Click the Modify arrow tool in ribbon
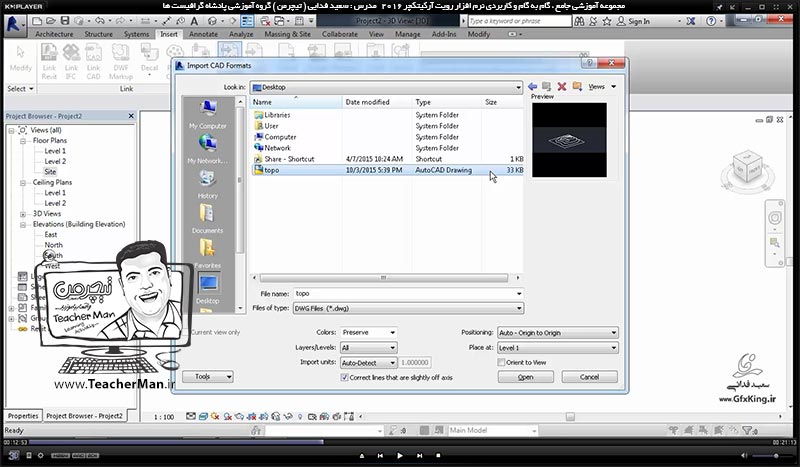Screen dimensions: 800x467 (20, 58)
